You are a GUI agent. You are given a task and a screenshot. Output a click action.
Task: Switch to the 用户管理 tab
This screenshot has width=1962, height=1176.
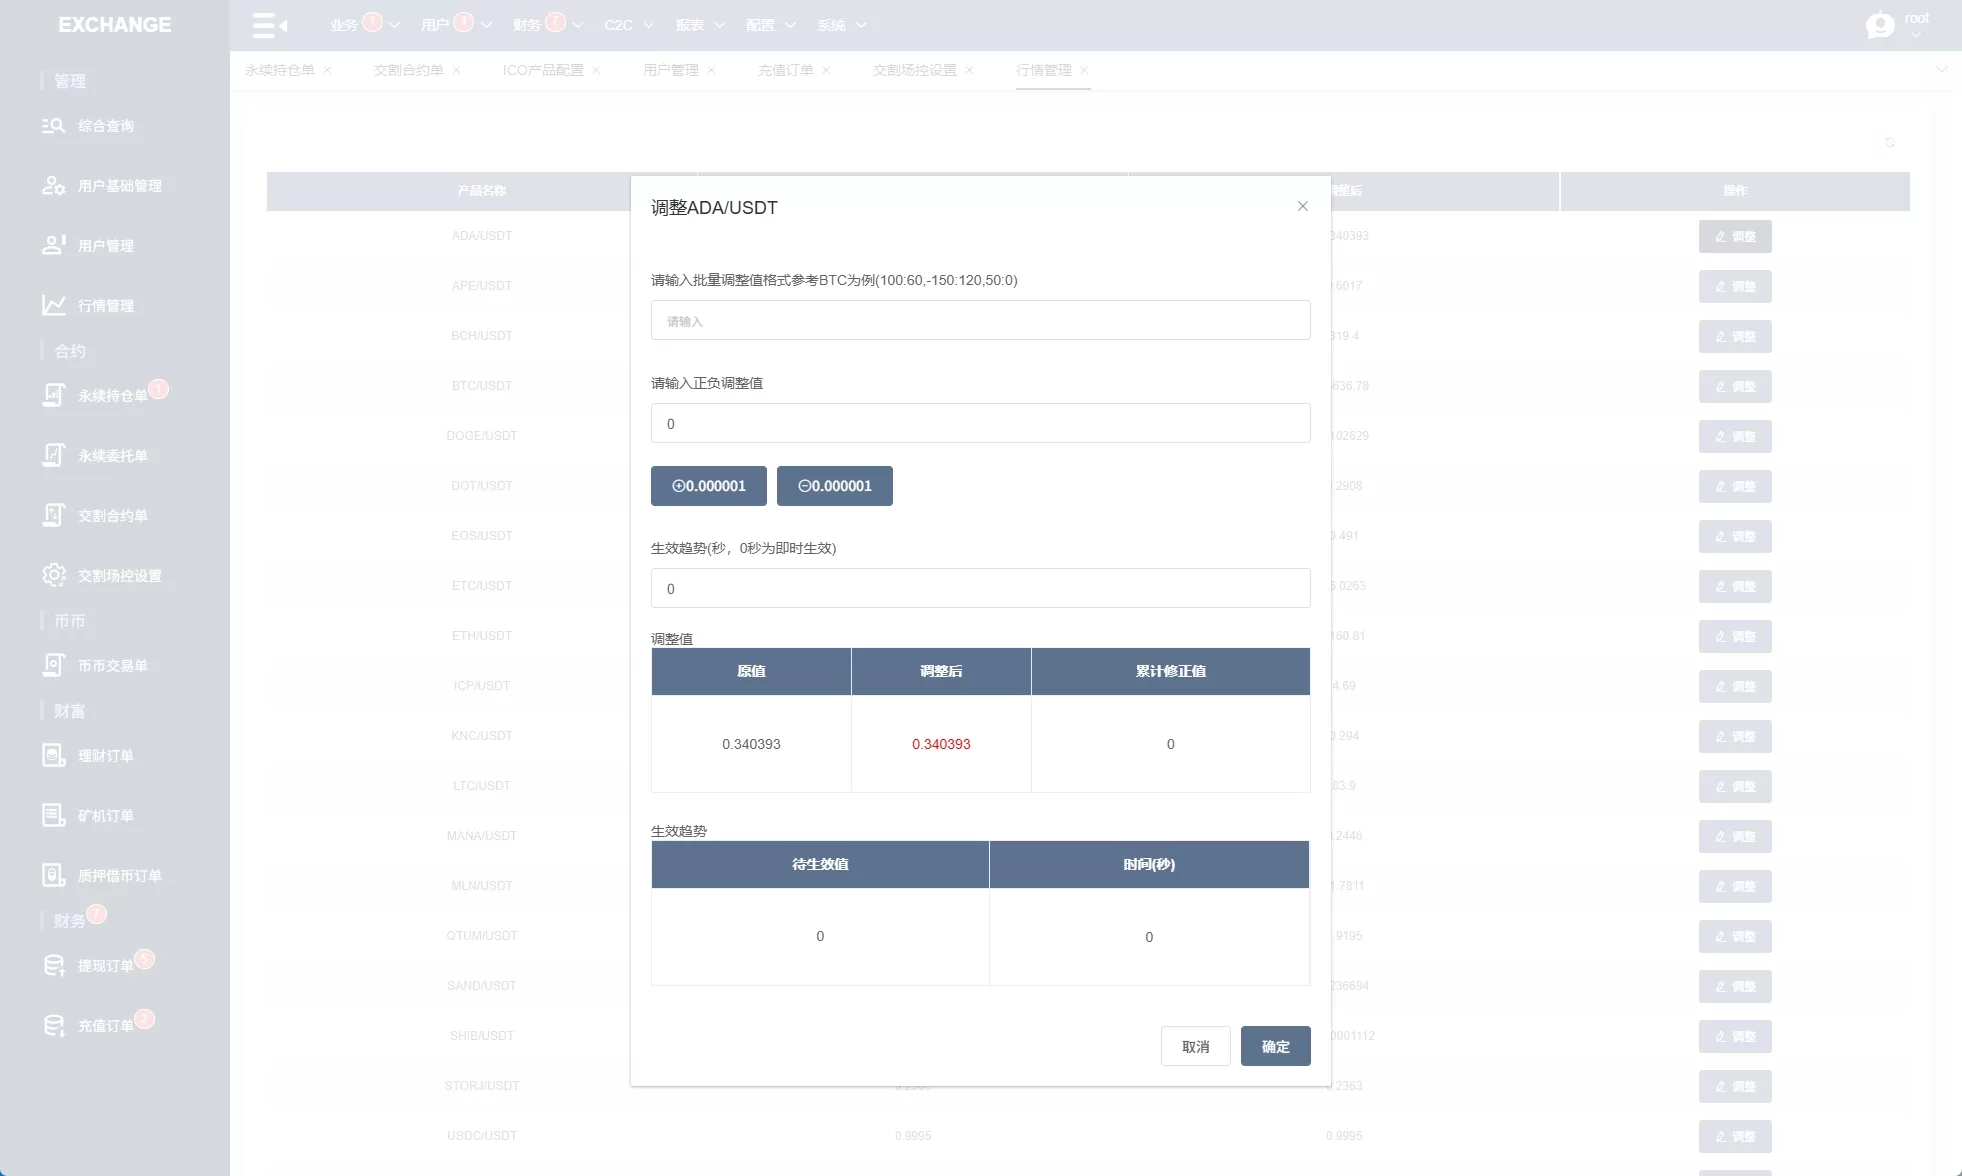670,70
